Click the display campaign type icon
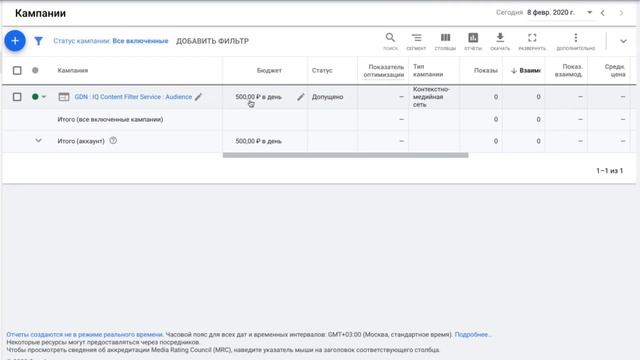The width and height of the screenshot is (640, 360). click(x=64, y=97)
